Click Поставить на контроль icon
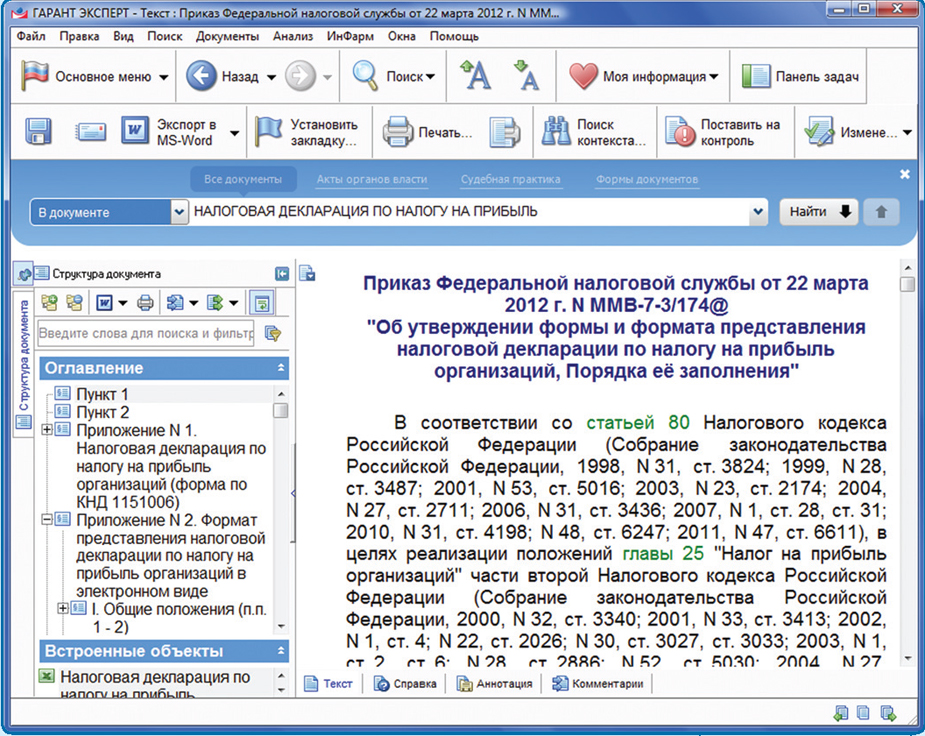This screenshot has width=925, height=736. click(x=681, y=132)
